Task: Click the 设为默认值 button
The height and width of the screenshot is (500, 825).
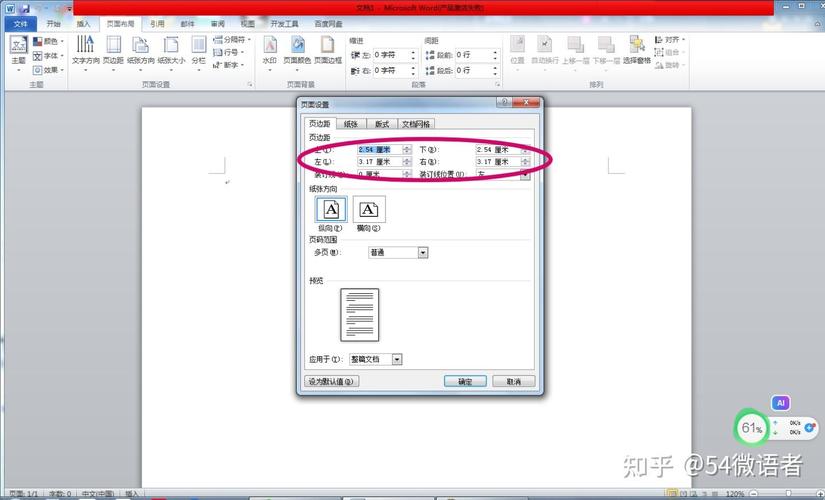Action: point(331,381)
